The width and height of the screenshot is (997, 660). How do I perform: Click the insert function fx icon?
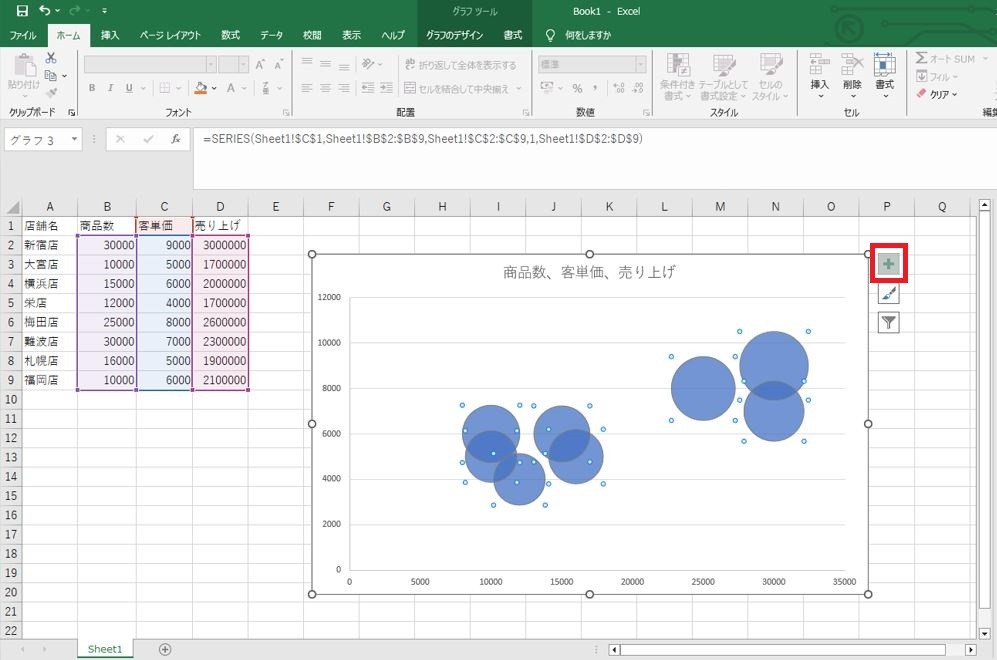[175, 139]
